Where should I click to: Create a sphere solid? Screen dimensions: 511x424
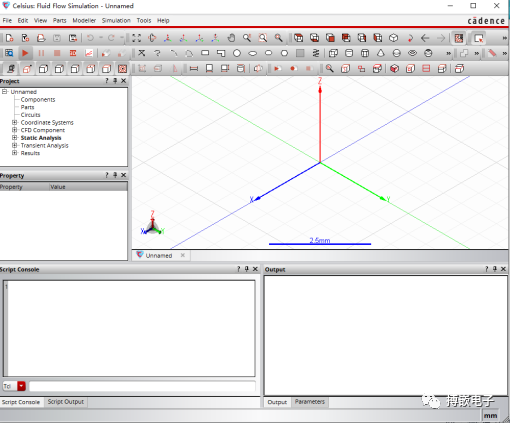pyautogui.click(x=396, y=53)
